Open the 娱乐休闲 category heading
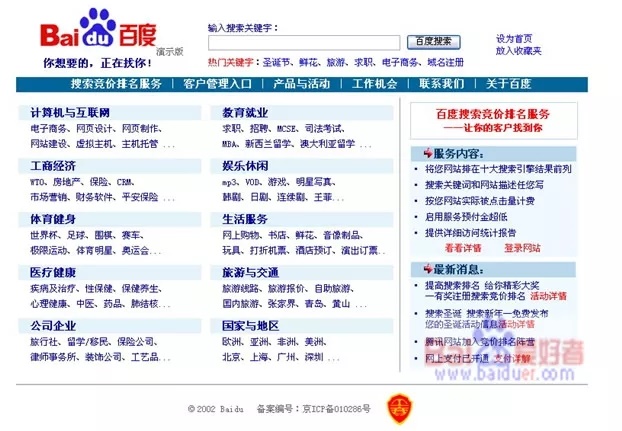622x431 pixels. click(245, 166)
